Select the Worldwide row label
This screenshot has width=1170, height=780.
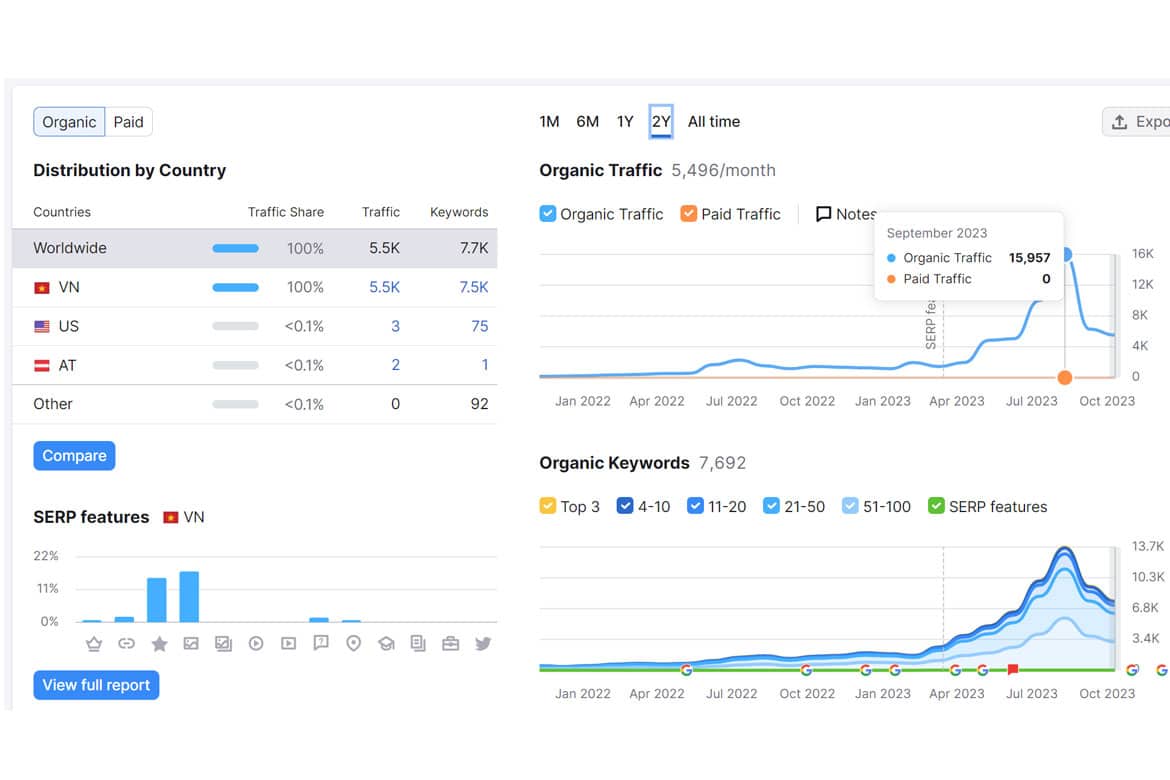70,248
